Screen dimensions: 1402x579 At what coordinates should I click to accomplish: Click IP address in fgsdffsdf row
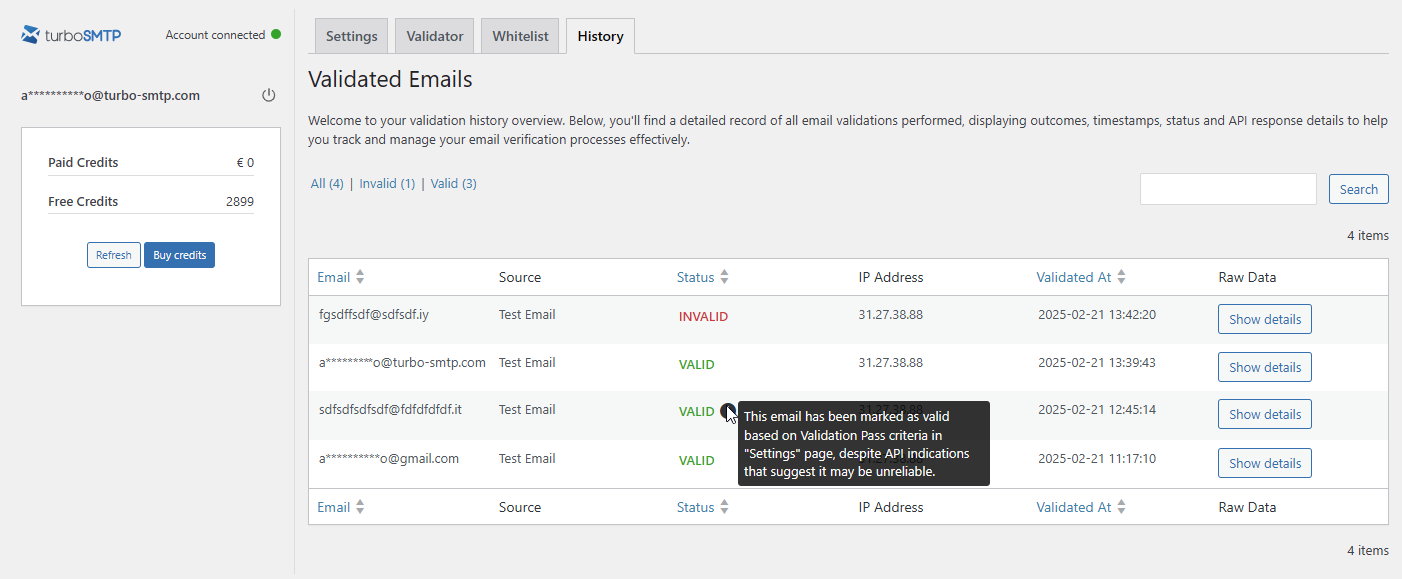pos(890,314)
